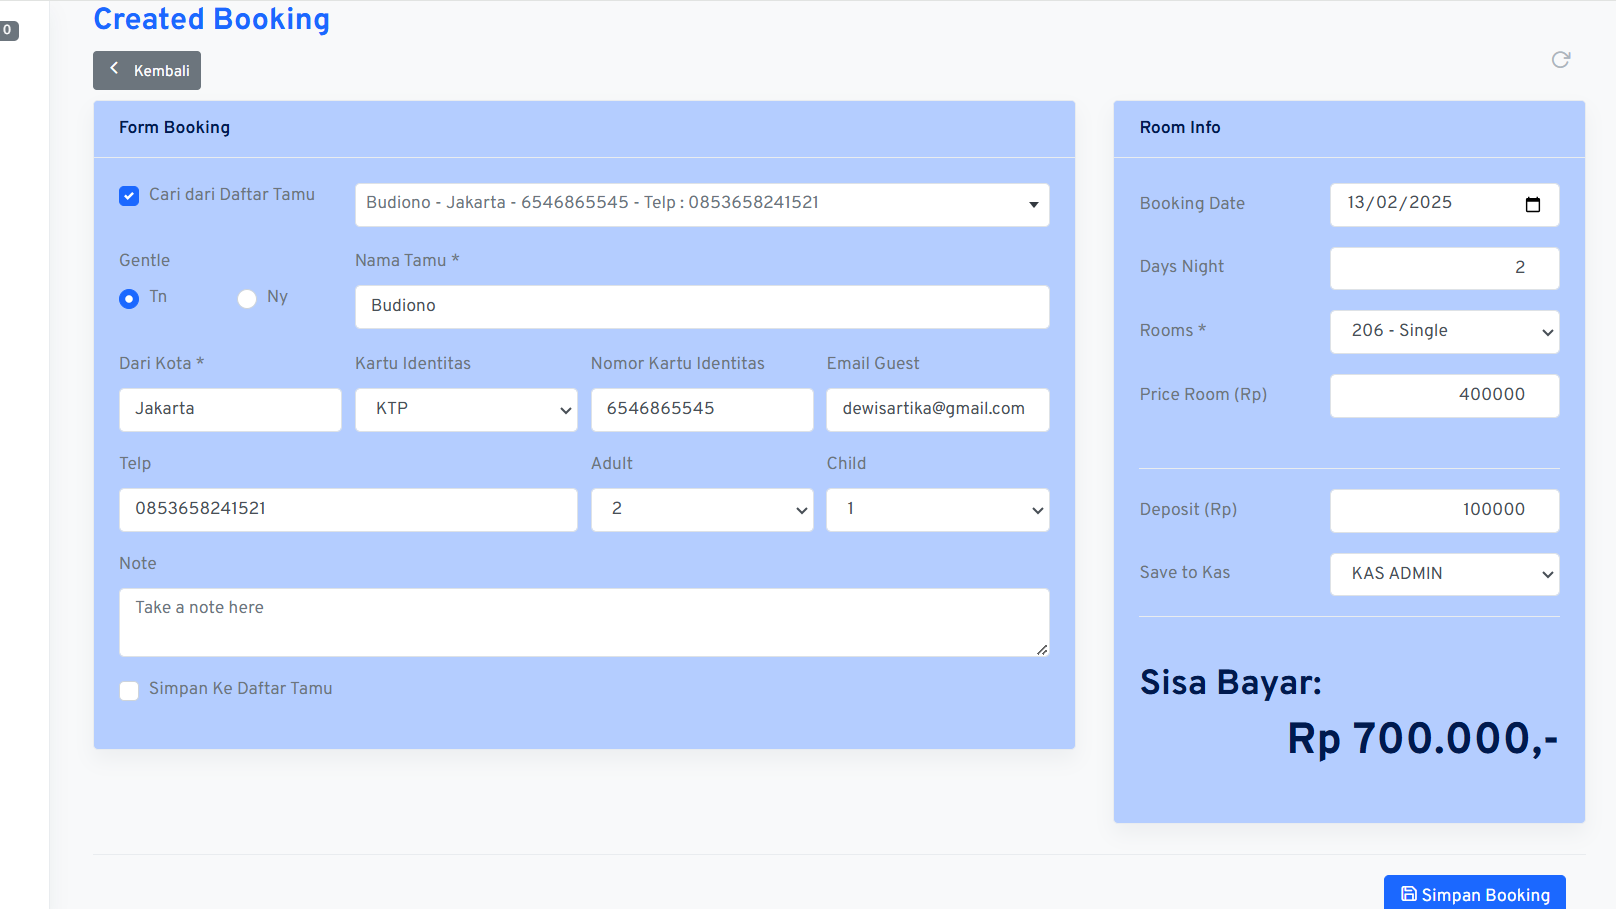Click the refresh icon at top right
The width and height of the screenshot is (1616, 909).
coord(1560,60)
